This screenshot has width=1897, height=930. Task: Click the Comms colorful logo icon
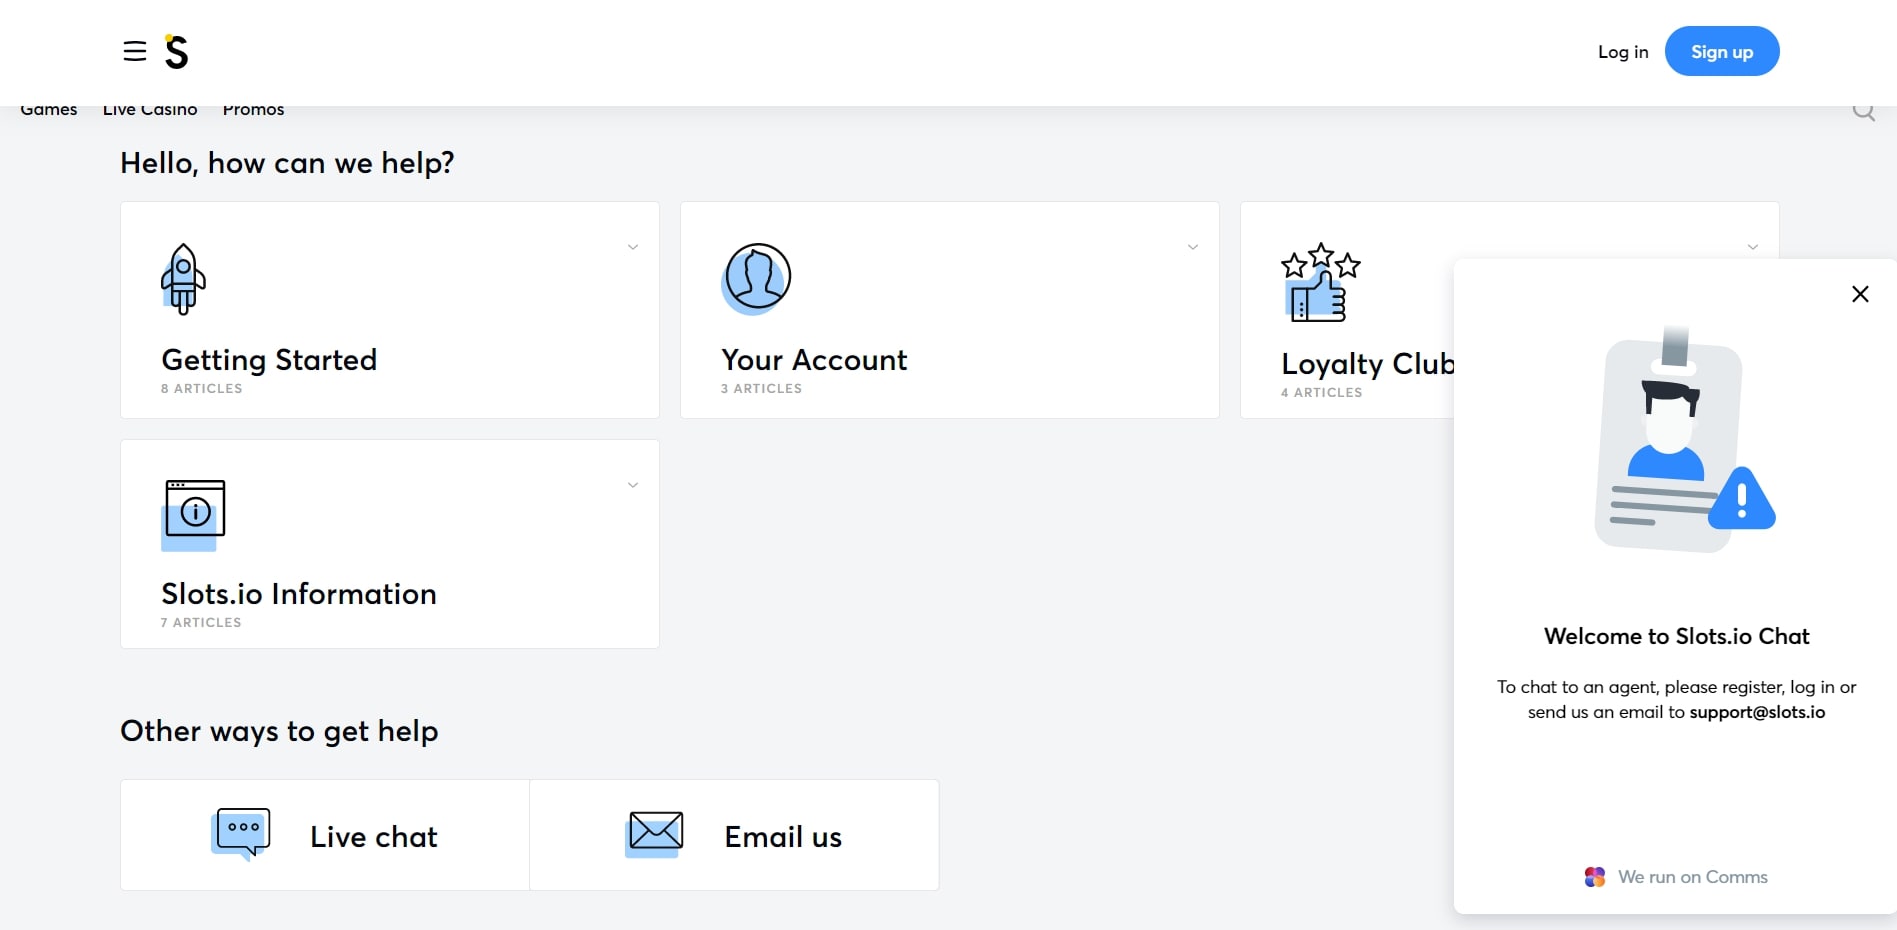click(x=1595, y=877)
